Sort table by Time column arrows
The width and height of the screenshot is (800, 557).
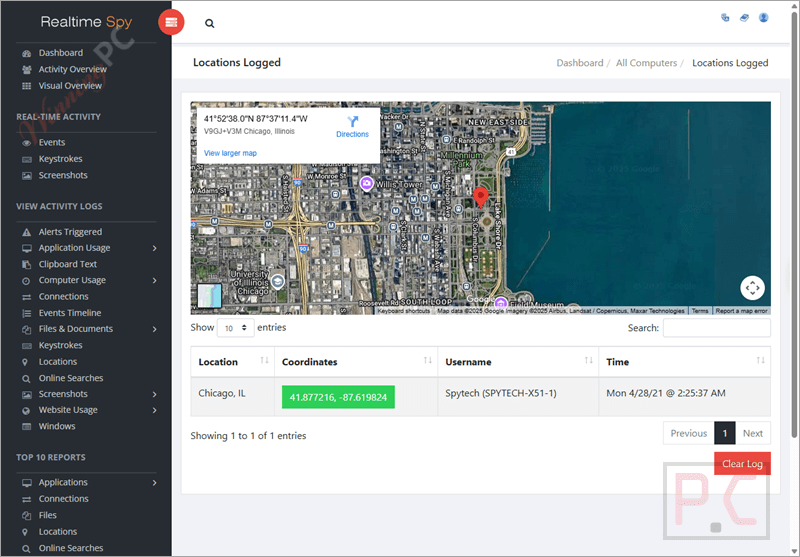point(760,361)
